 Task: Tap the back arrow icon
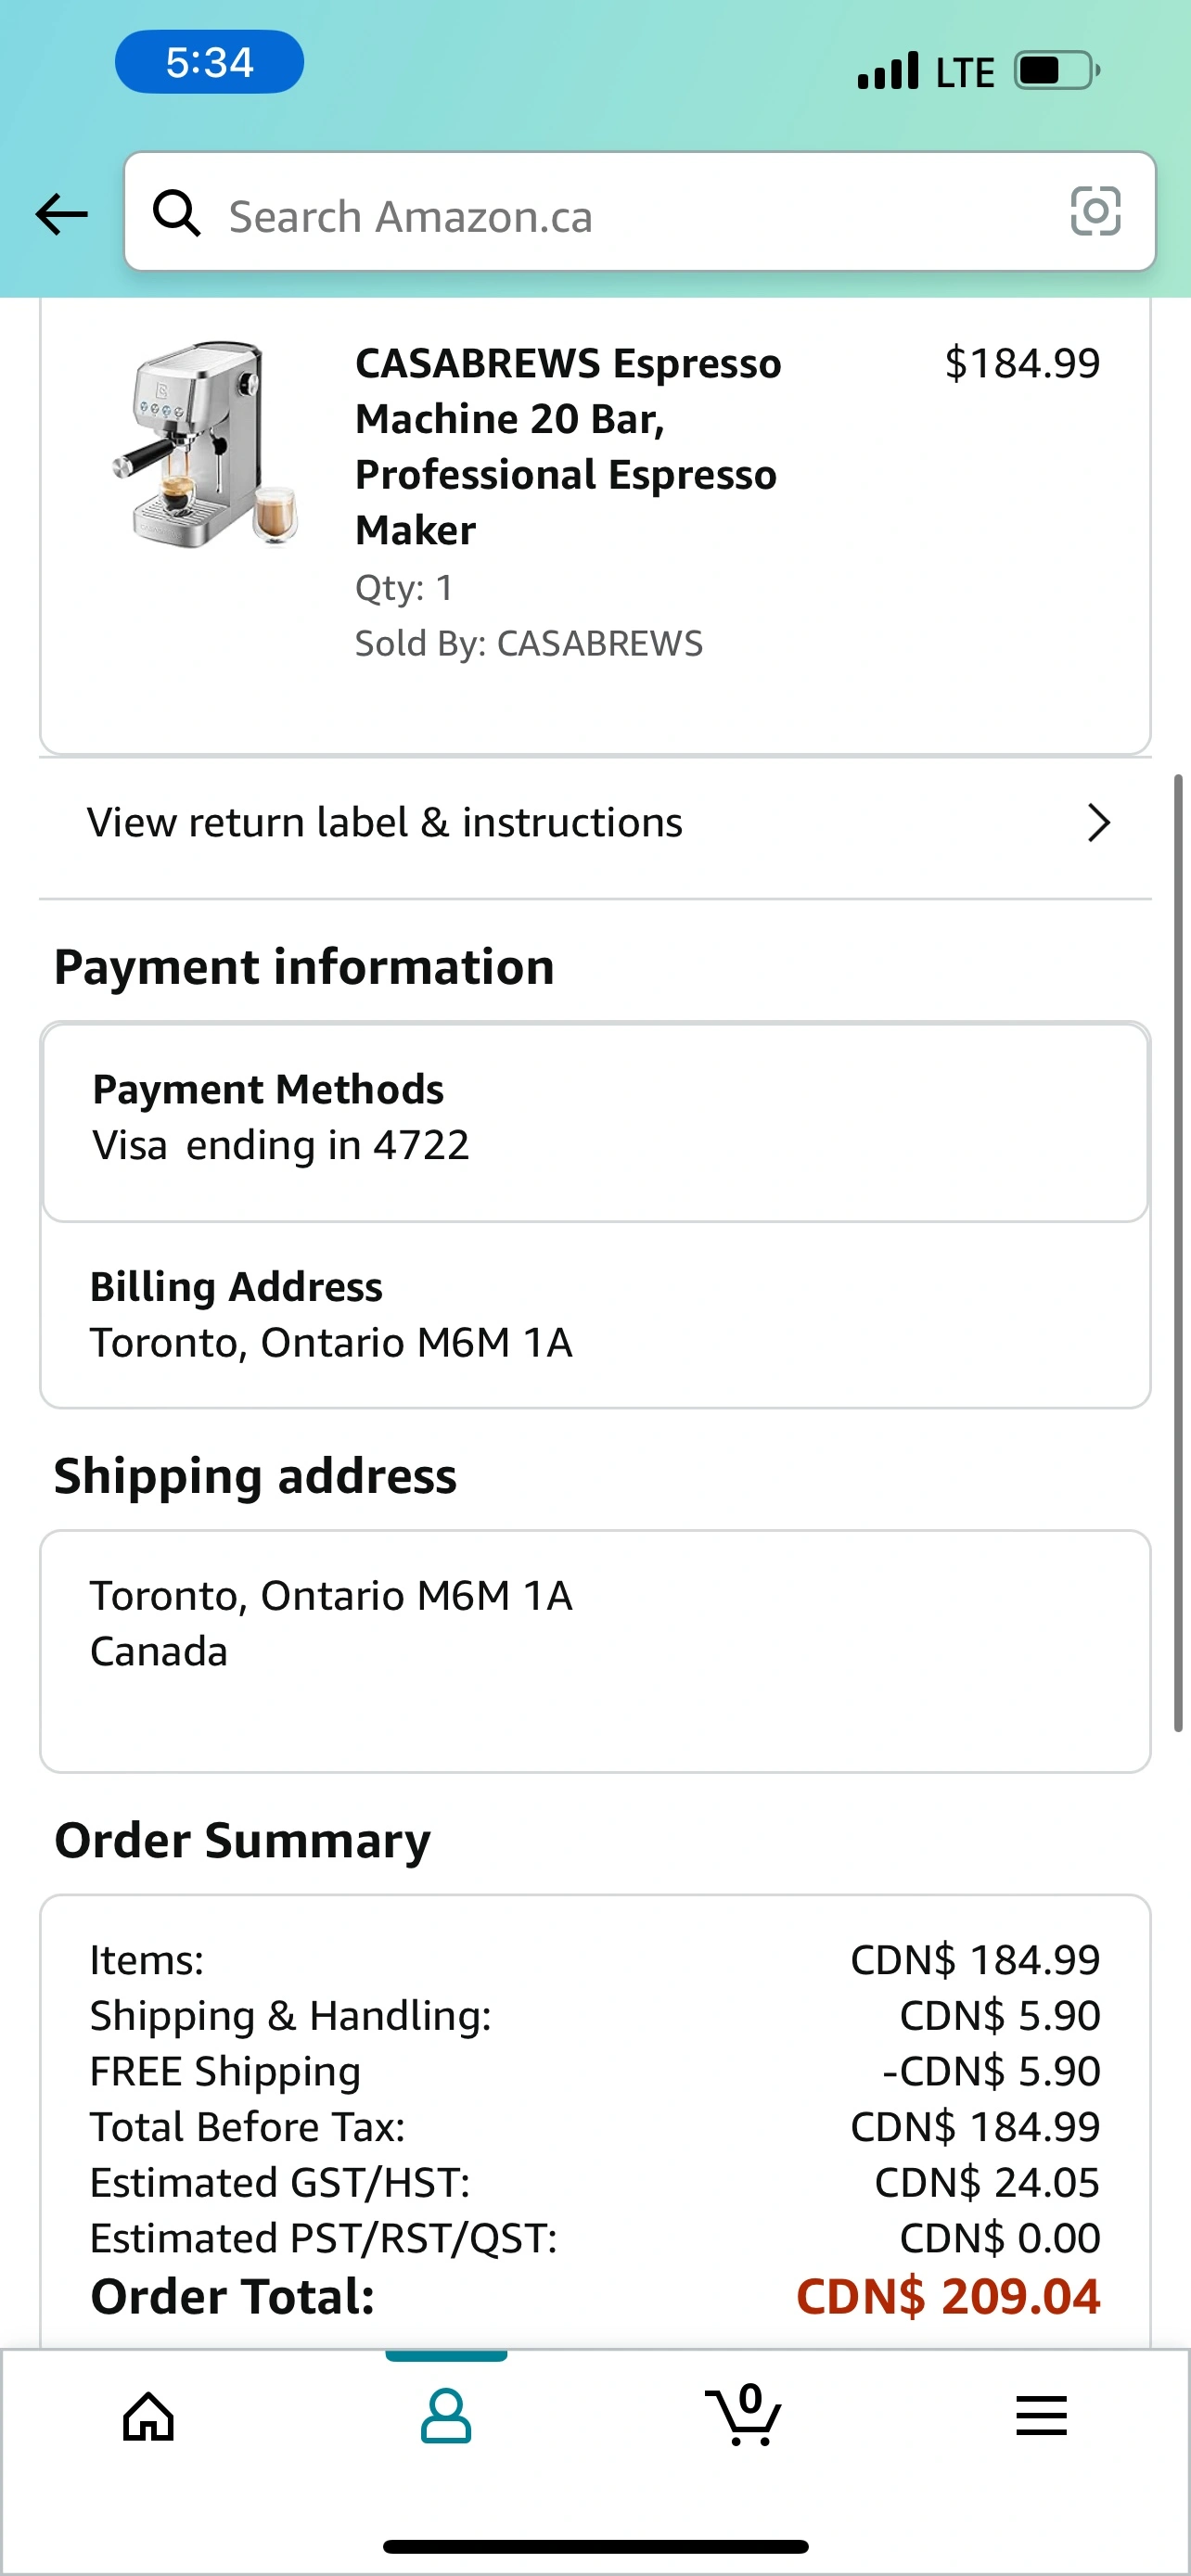(62, 214)
